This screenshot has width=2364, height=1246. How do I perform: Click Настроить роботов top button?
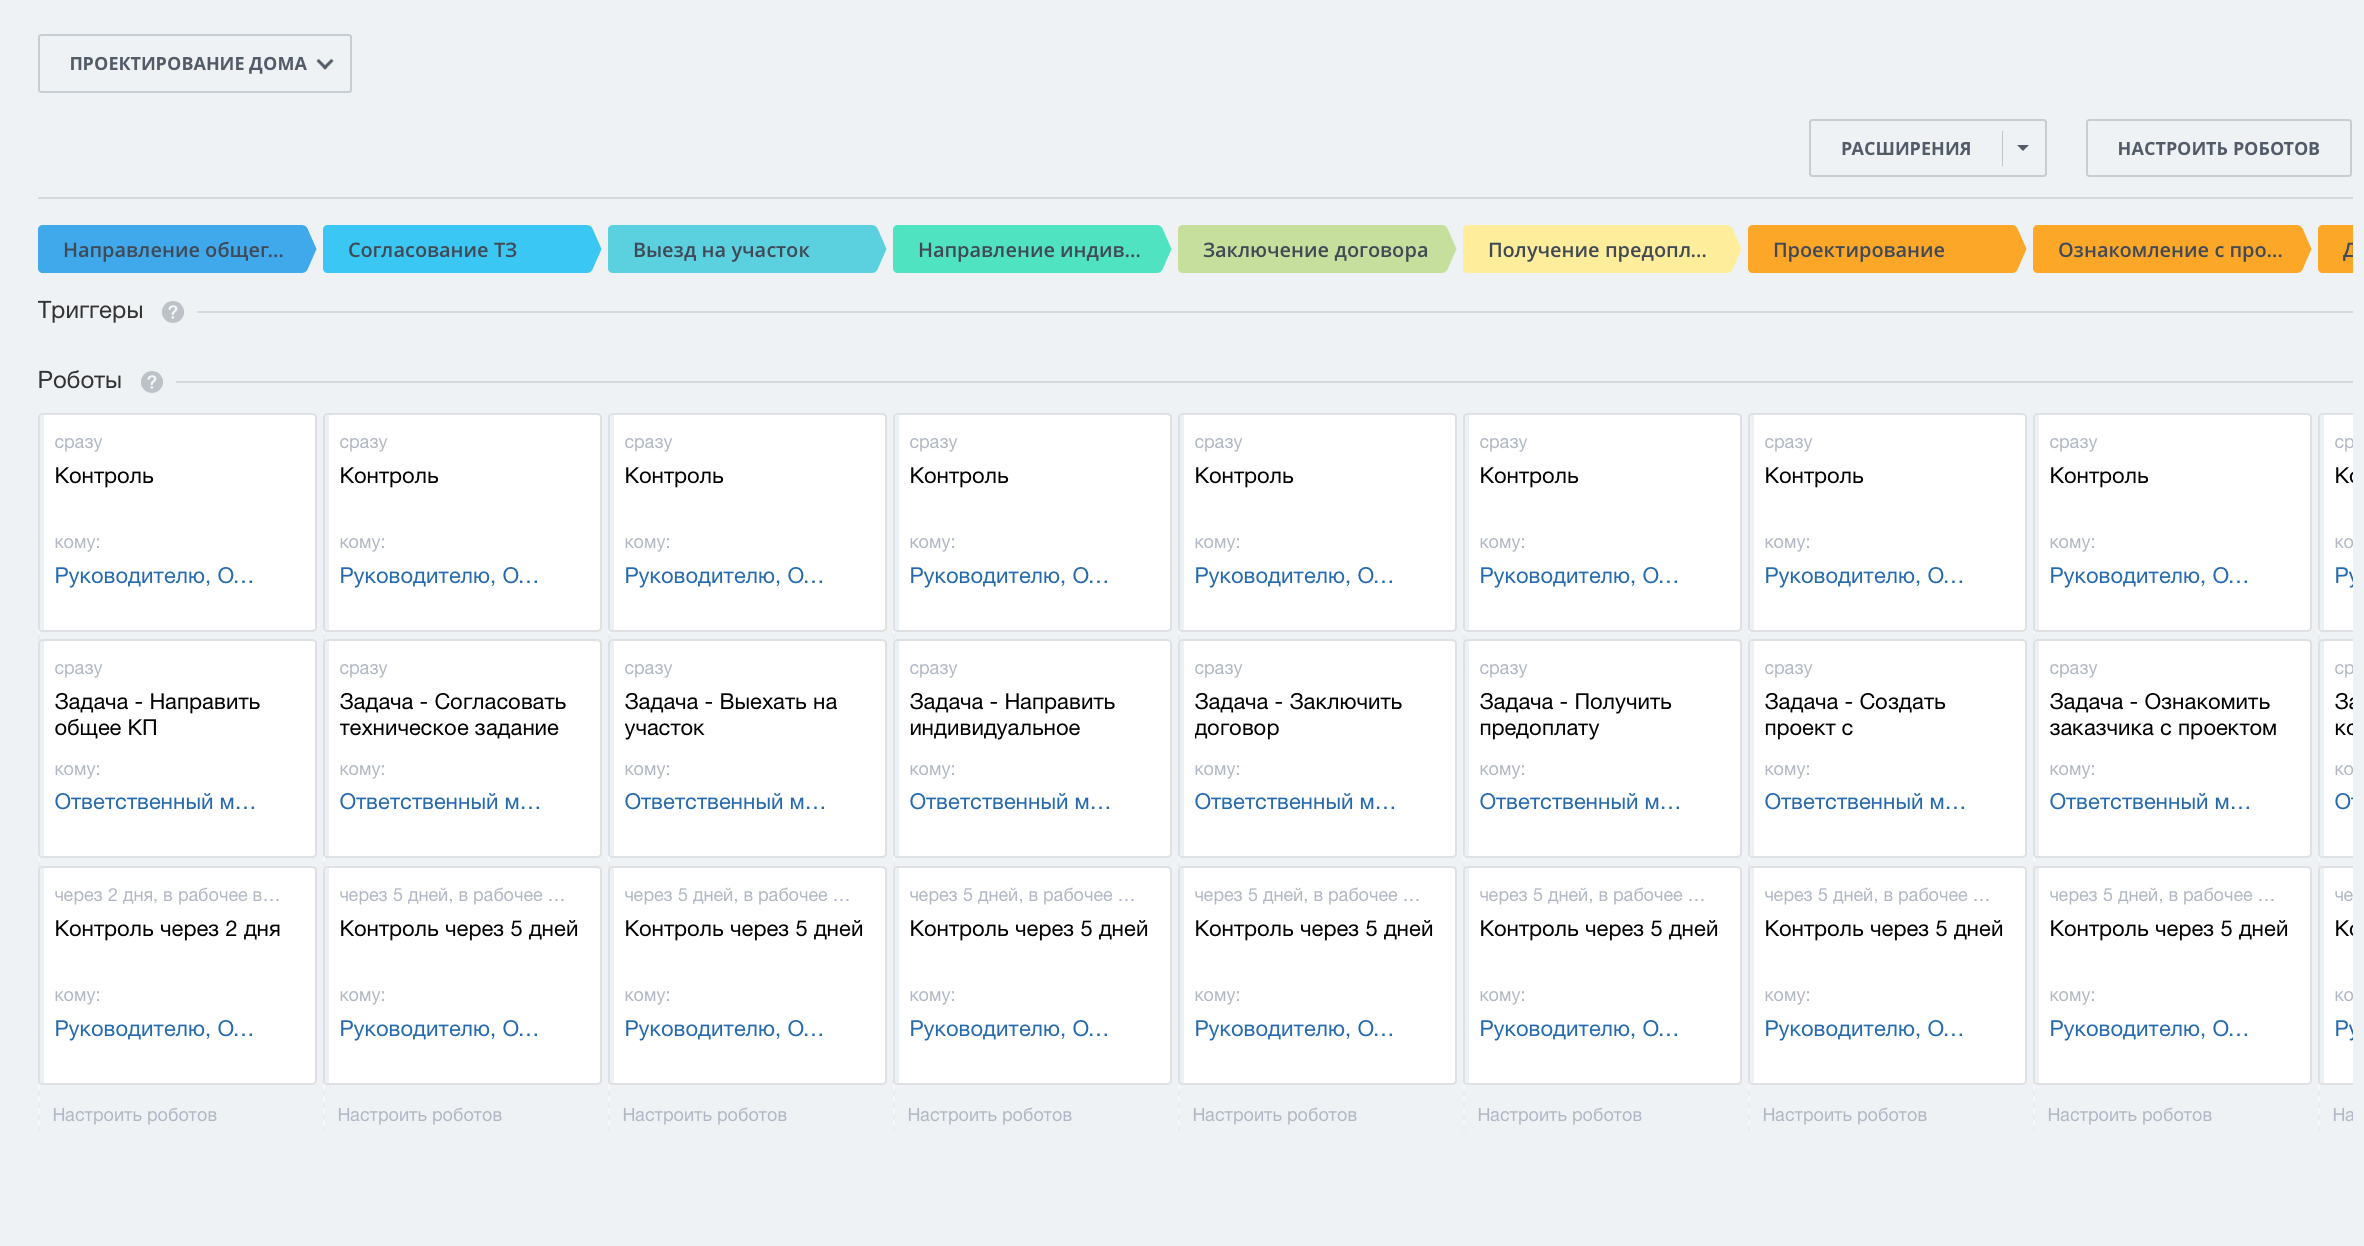point(2217,148)
